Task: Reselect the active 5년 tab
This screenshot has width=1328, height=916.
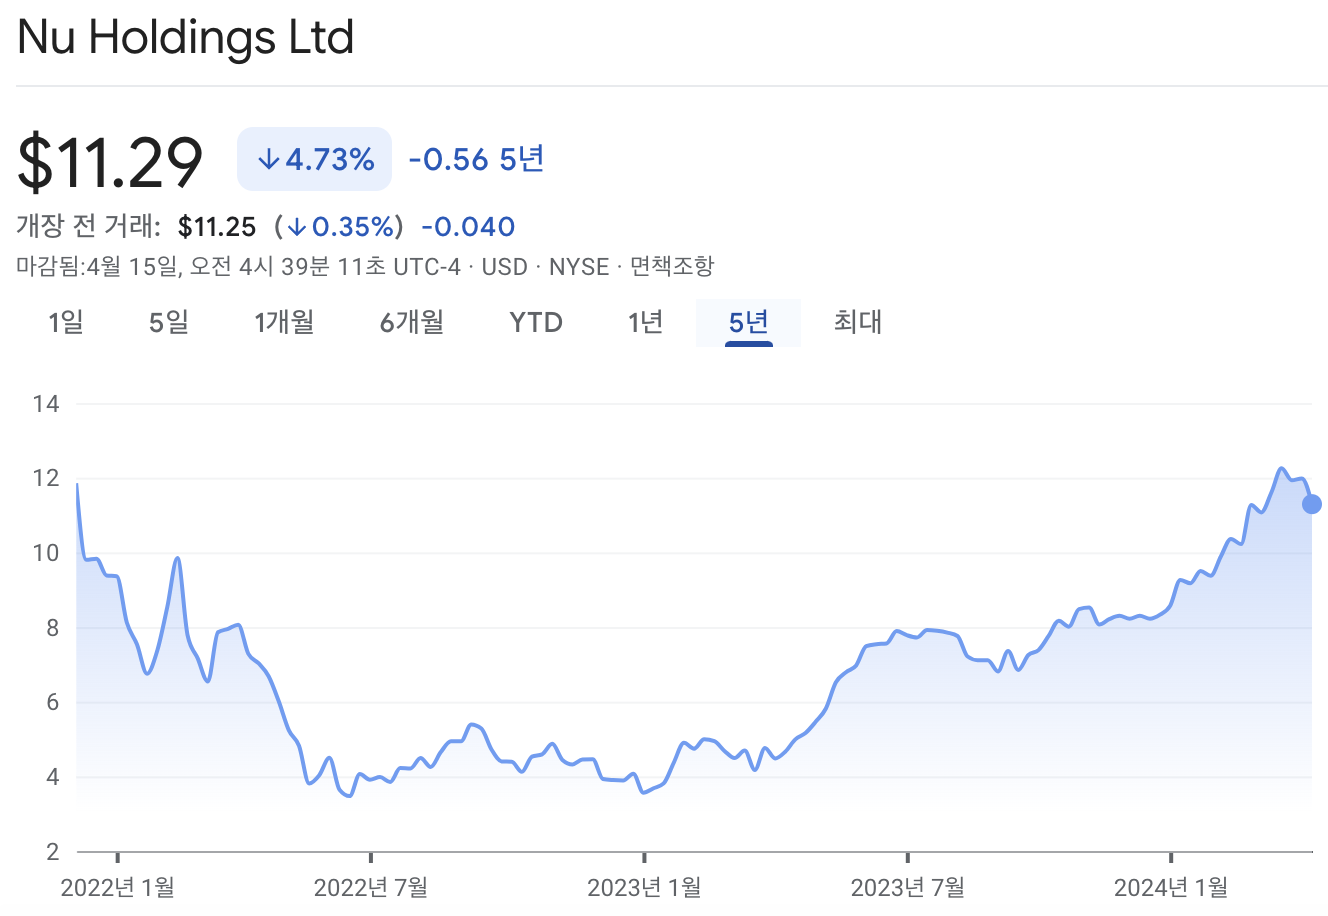Action: tap(748, 322)
